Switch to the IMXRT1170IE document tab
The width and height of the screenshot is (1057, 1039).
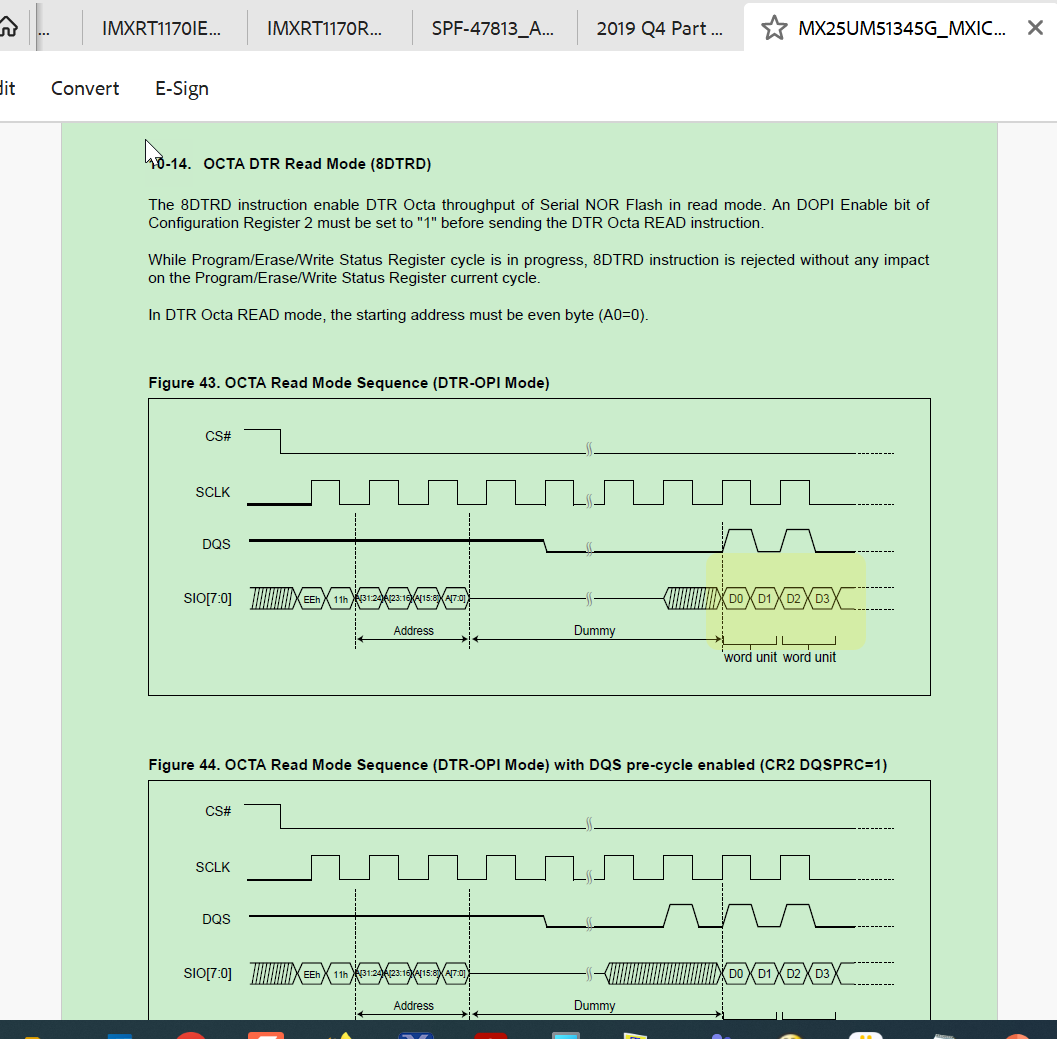tap(164, 28)
